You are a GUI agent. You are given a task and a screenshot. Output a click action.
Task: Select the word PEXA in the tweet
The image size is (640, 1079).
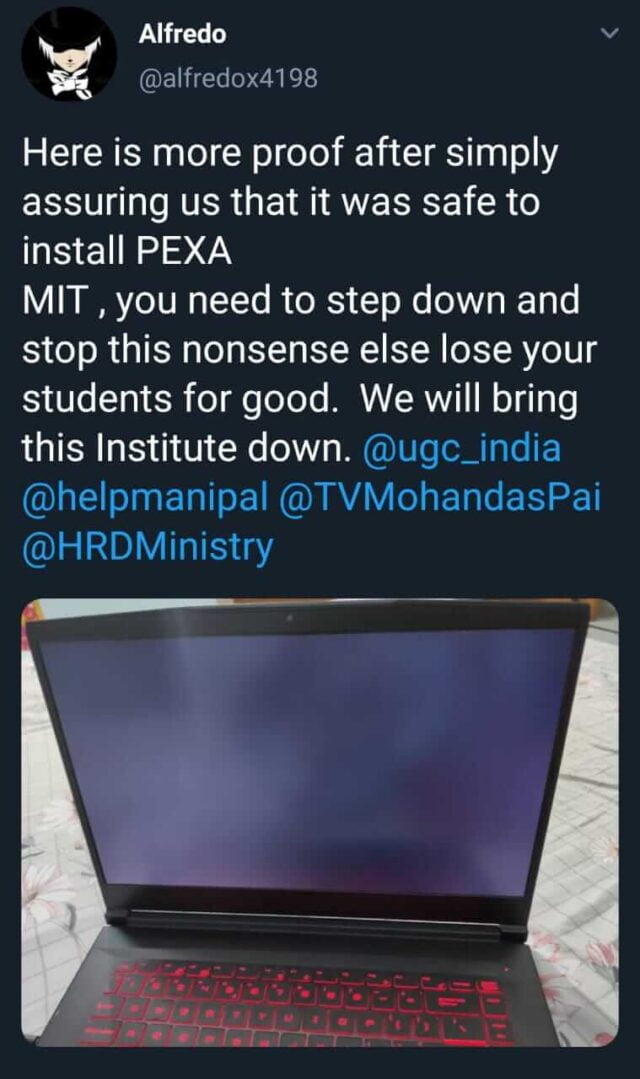[x=184, y=251]
